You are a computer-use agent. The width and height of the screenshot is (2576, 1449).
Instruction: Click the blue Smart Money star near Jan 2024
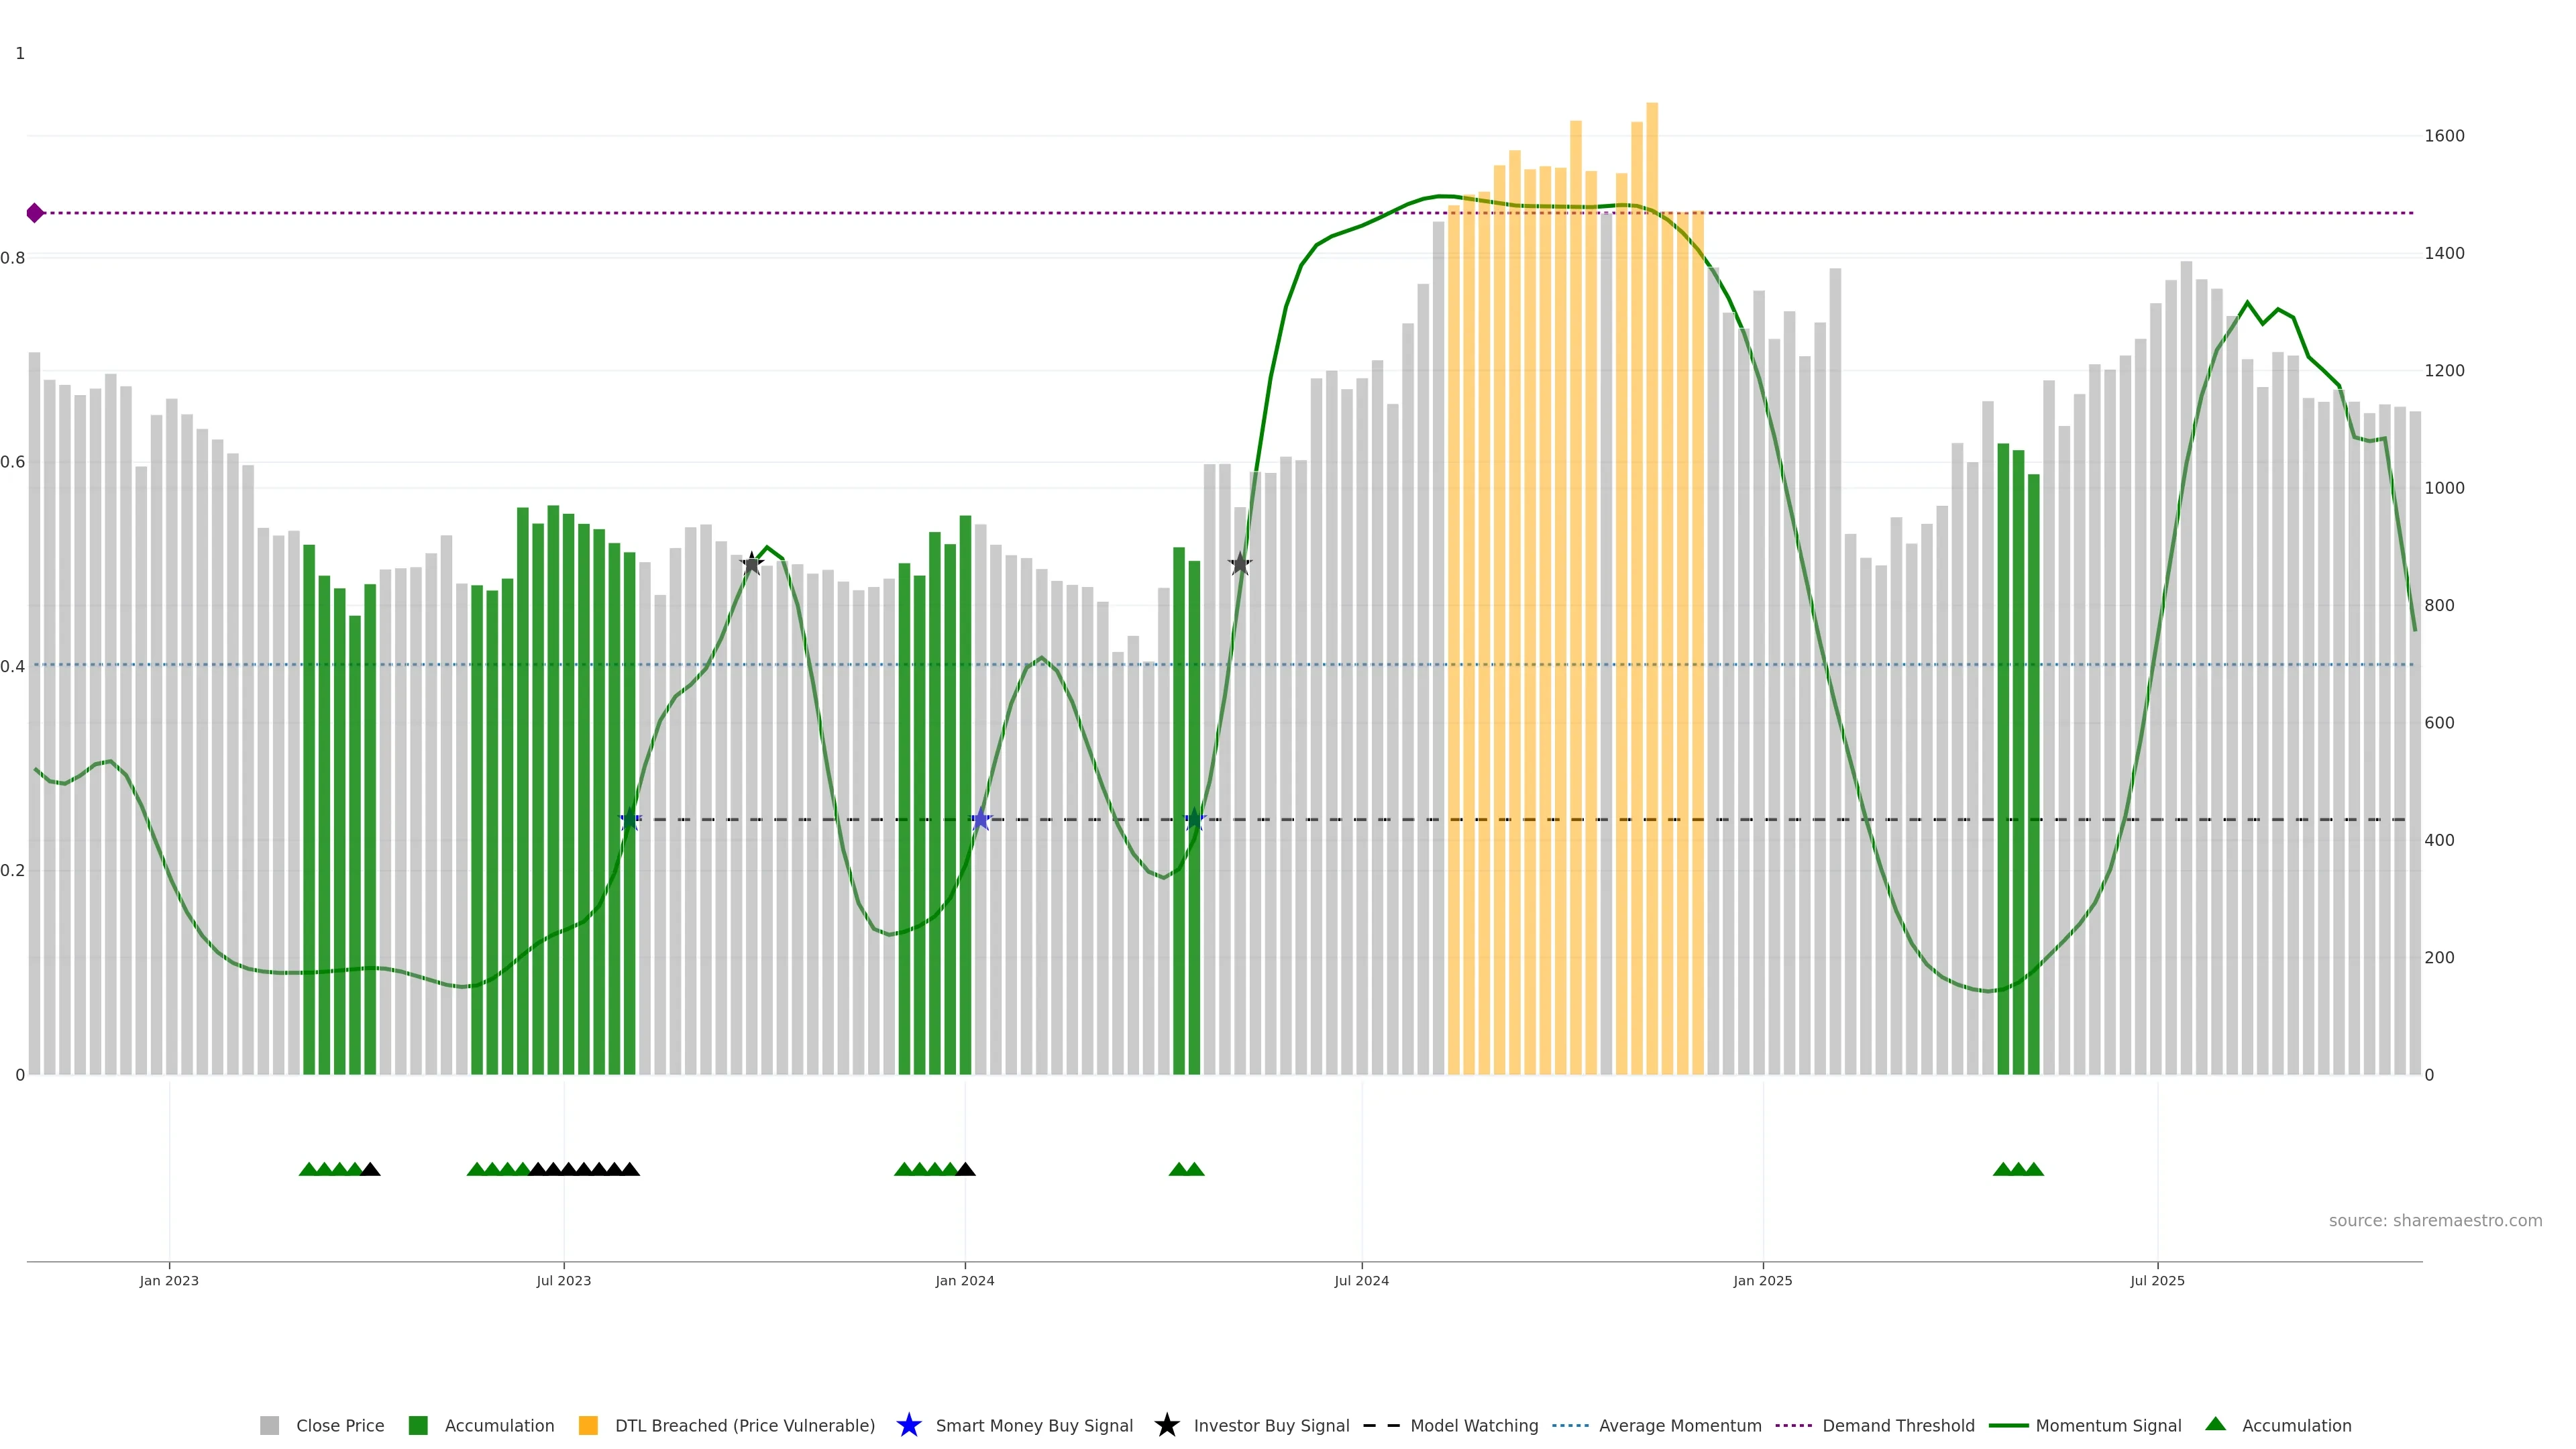tap(981, 820)
